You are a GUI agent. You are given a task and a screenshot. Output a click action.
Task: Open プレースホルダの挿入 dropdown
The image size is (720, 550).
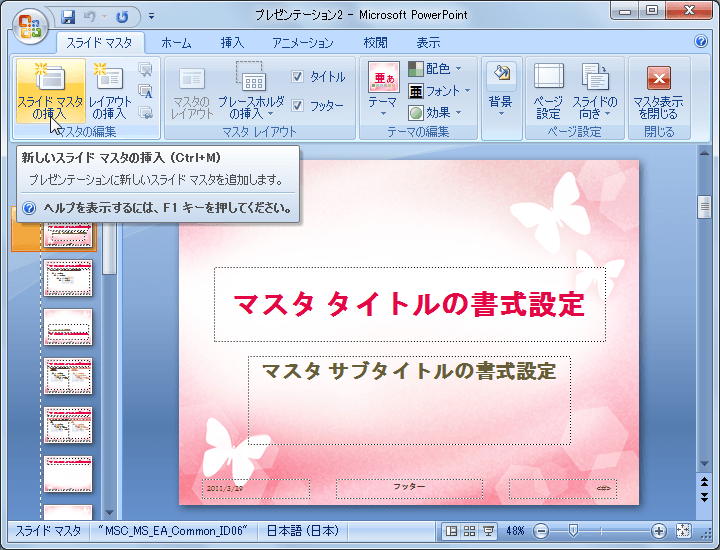click(251, 91)
